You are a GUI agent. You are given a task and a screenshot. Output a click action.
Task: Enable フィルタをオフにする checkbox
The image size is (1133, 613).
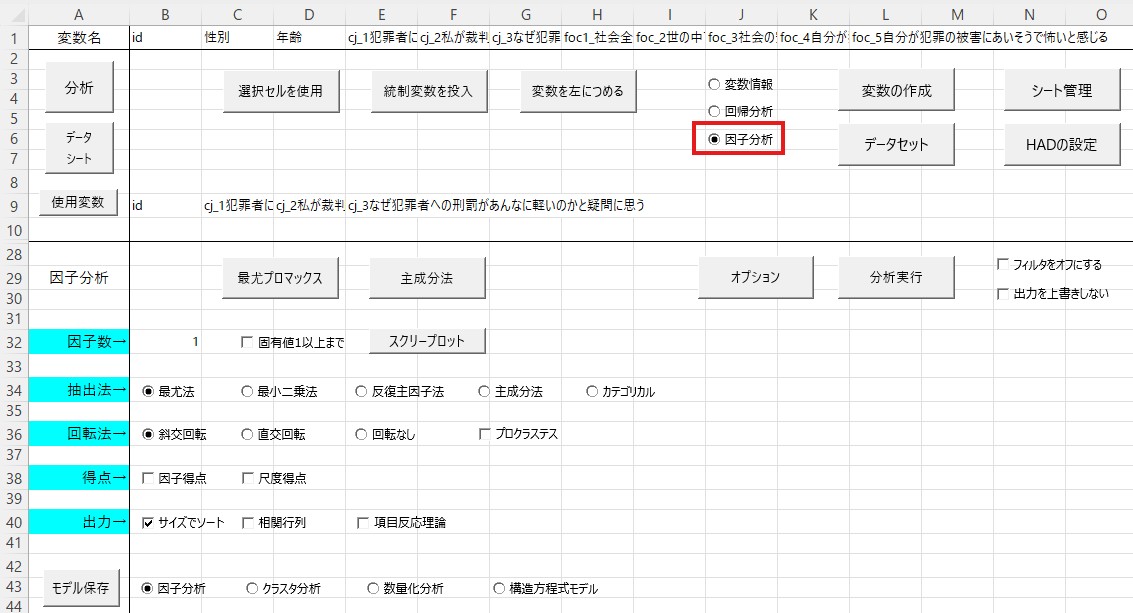pos(1003,265)
